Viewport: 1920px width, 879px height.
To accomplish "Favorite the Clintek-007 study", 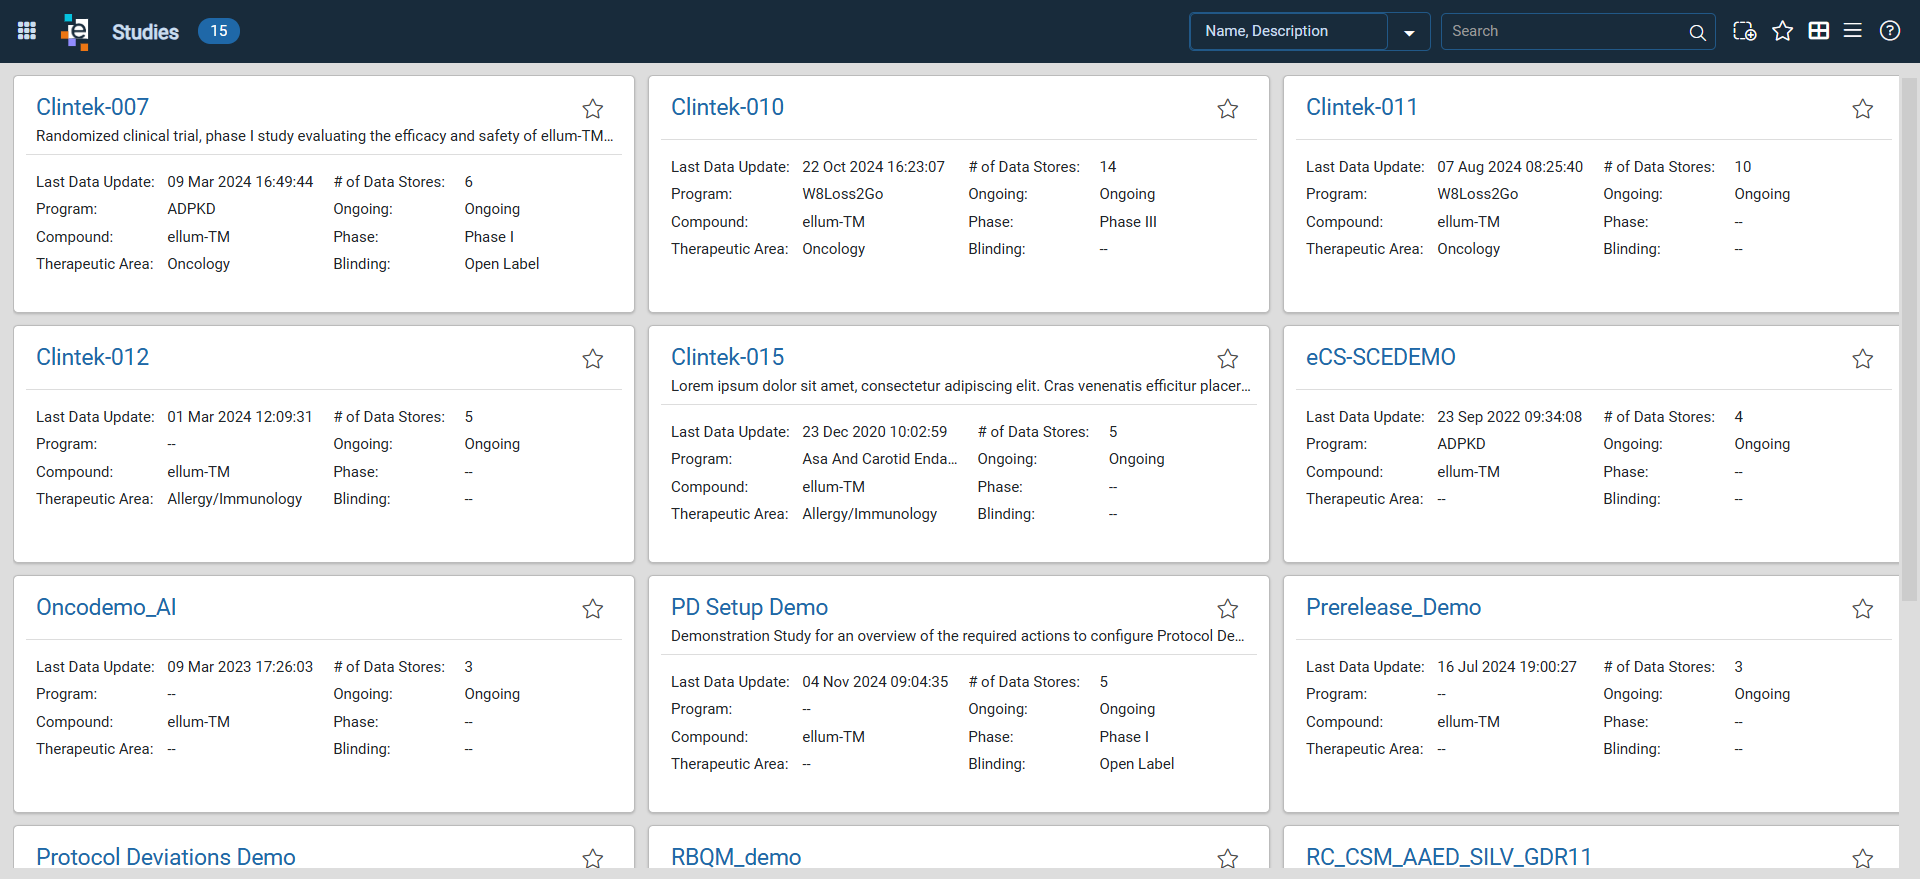I will pos(593,109).
